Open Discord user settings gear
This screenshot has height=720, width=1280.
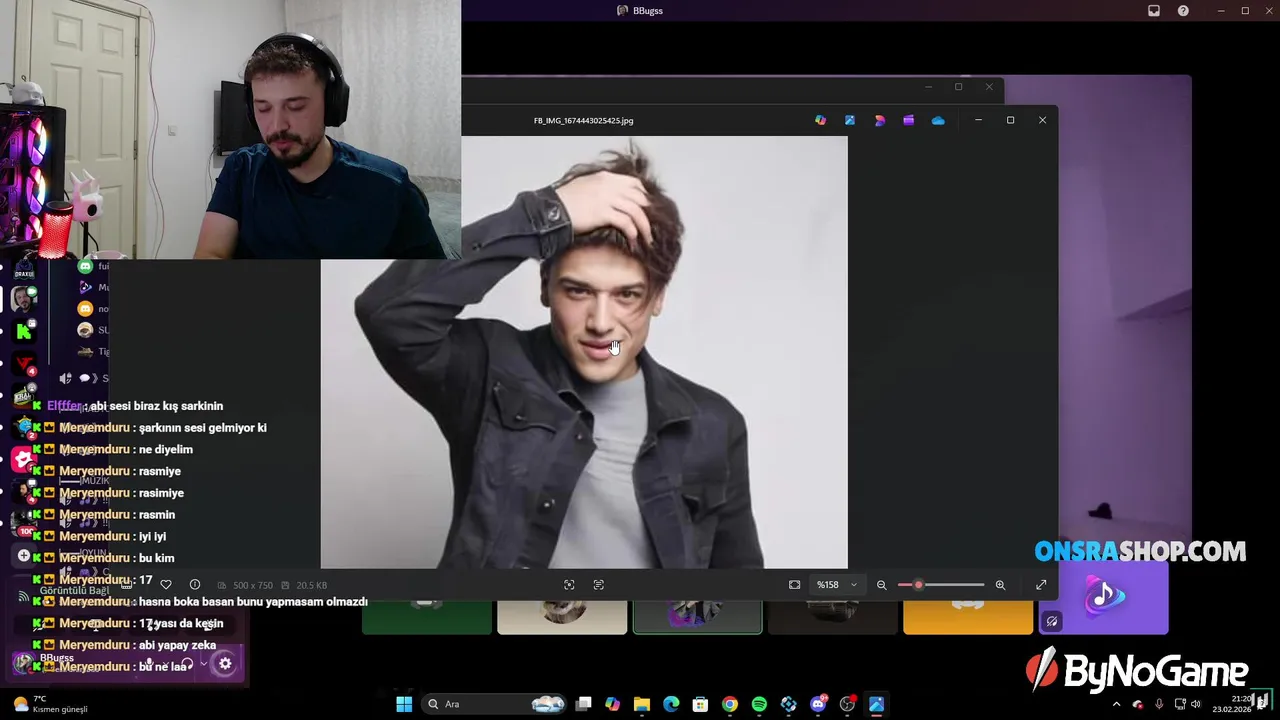(x=225, y=663)
